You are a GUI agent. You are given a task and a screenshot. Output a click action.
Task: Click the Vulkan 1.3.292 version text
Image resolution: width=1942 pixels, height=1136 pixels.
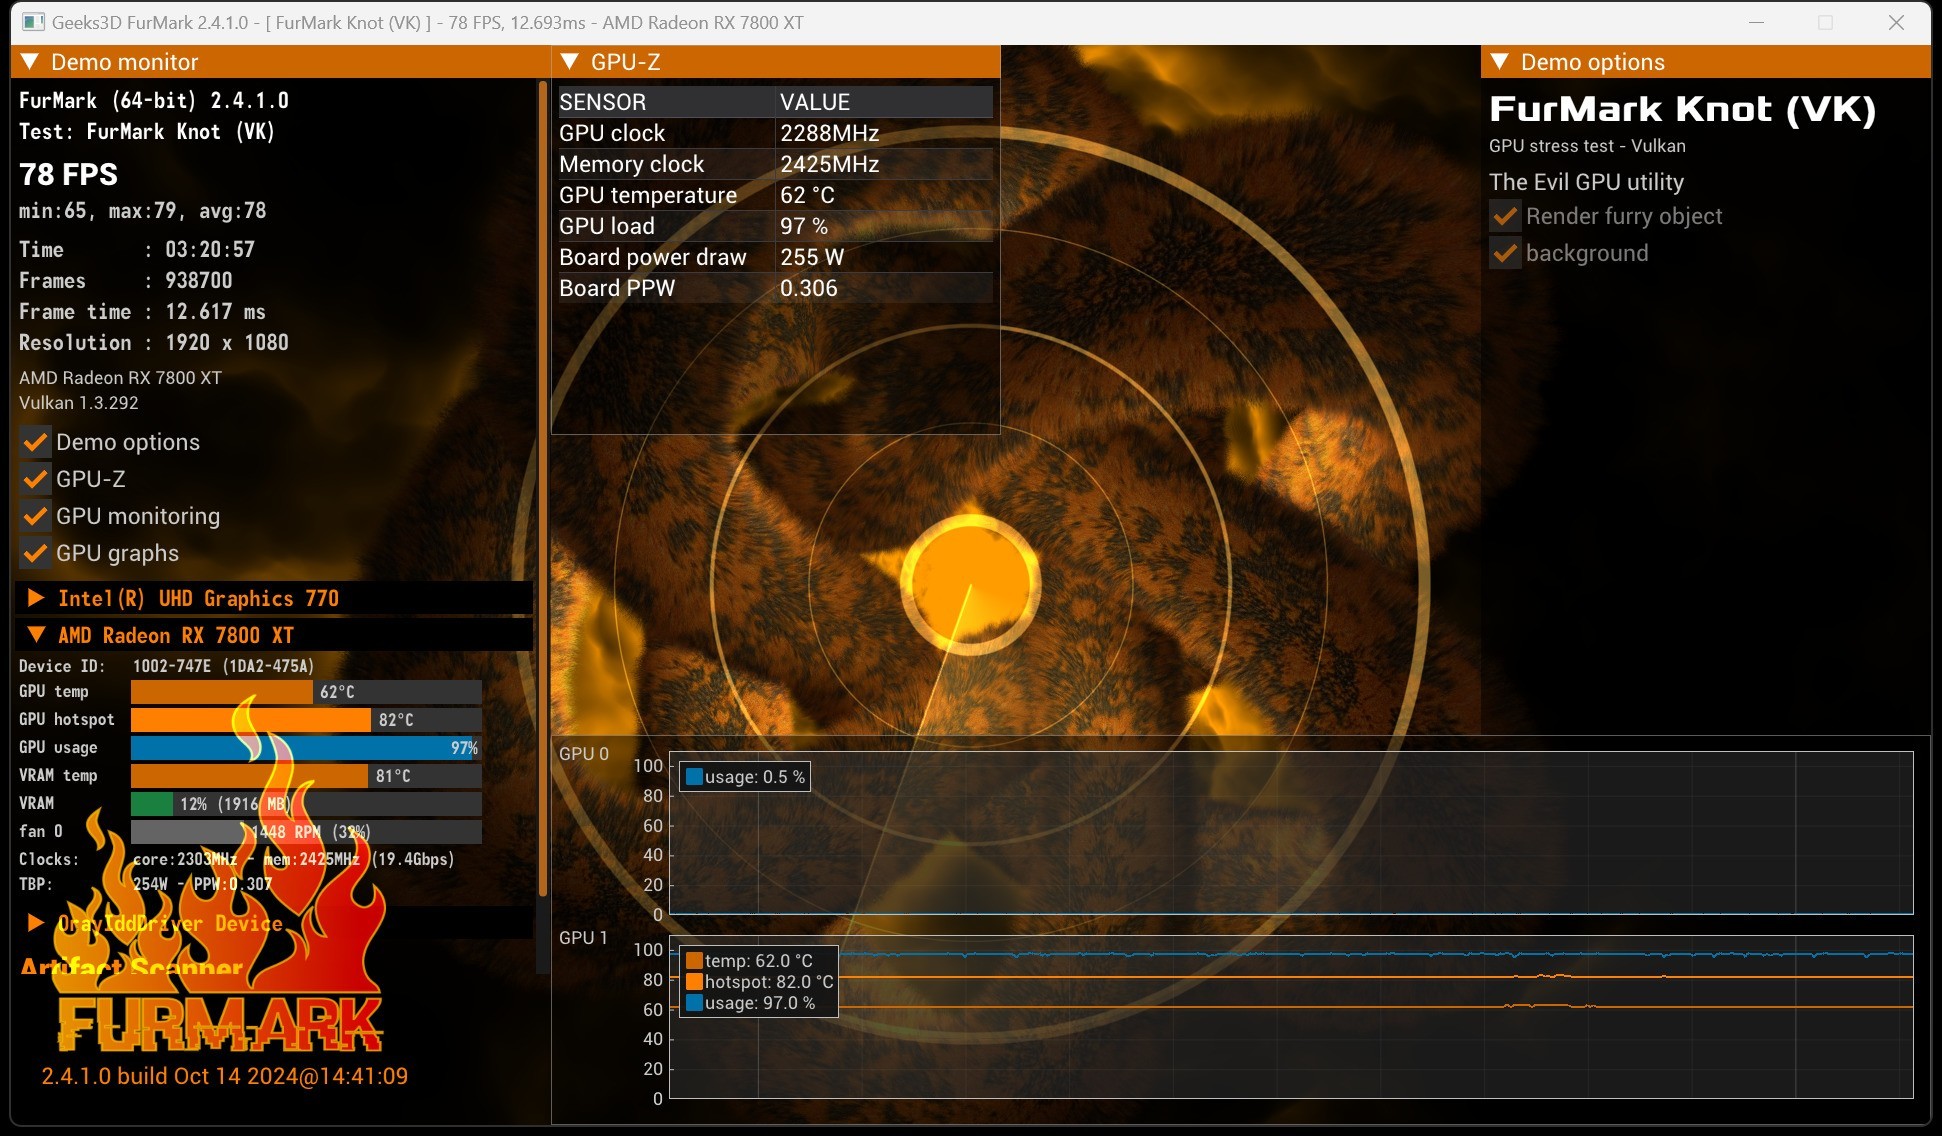tap(79, 403)
